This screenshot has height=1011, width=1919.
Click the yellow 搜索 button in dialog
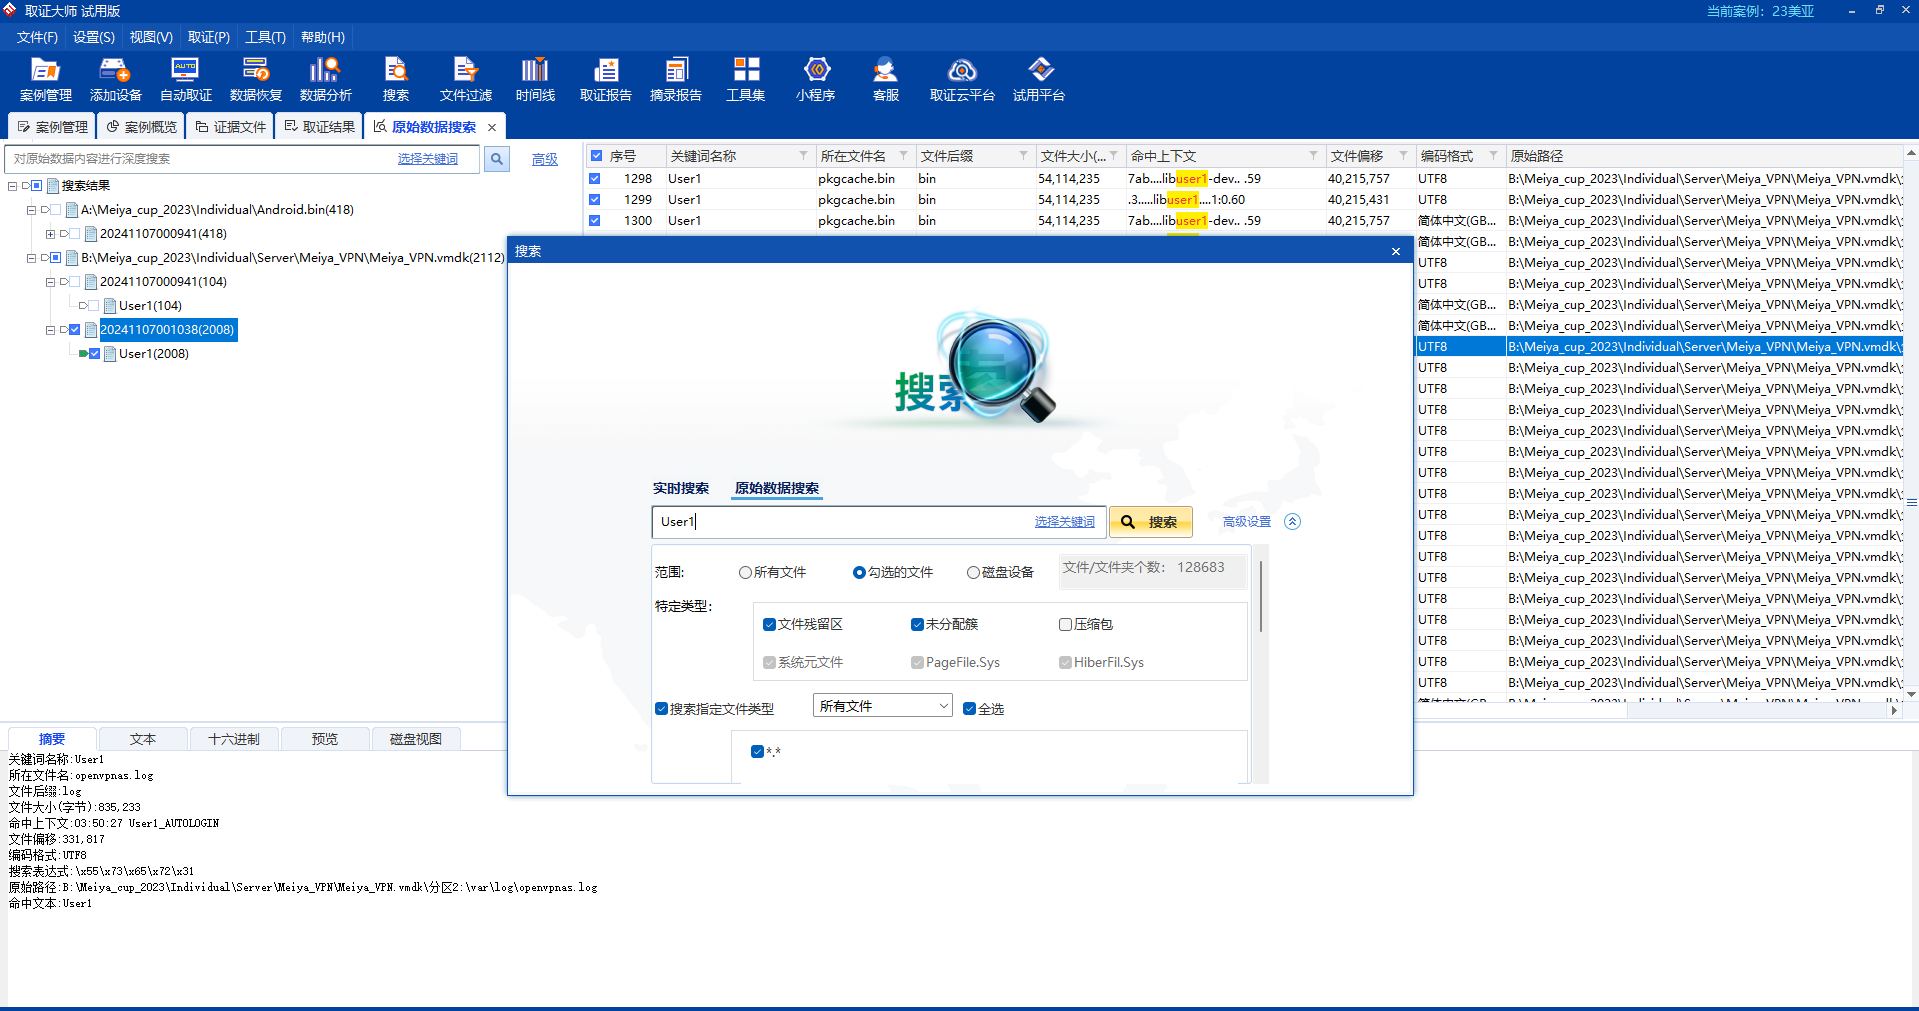point(1150,522)
